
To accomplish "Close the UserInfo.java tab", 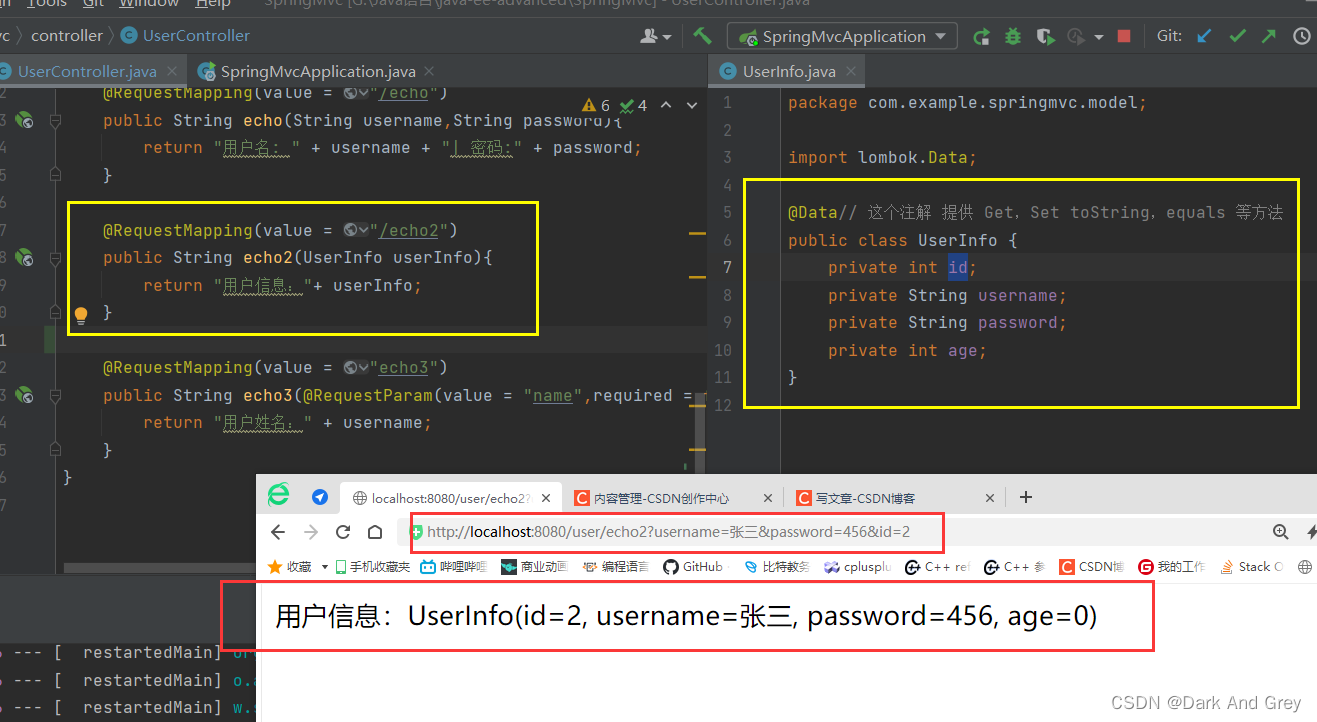I will click(x=851, y=71).
